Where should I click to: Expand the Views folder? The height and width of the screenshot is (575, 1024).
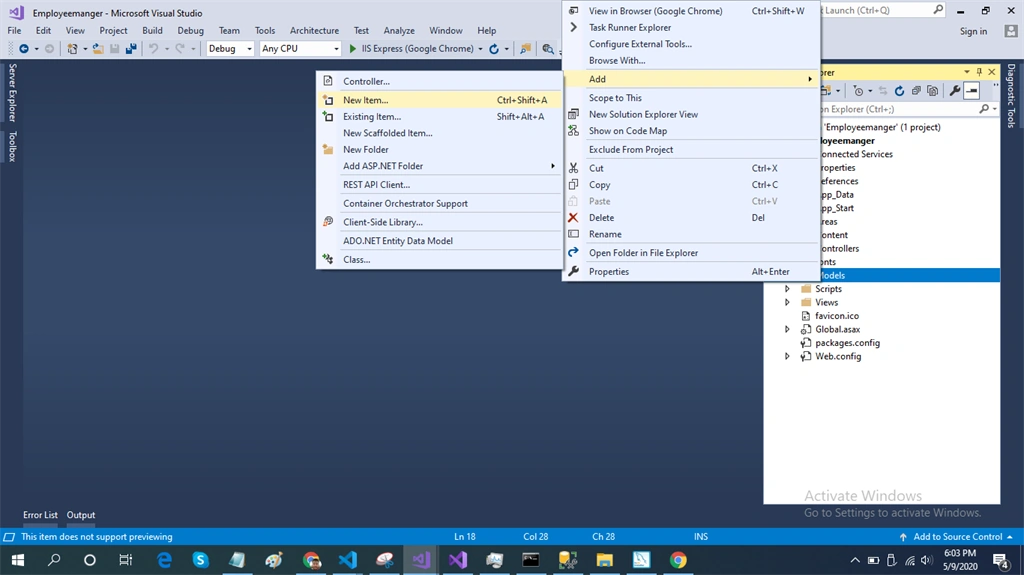pos(787,303)
